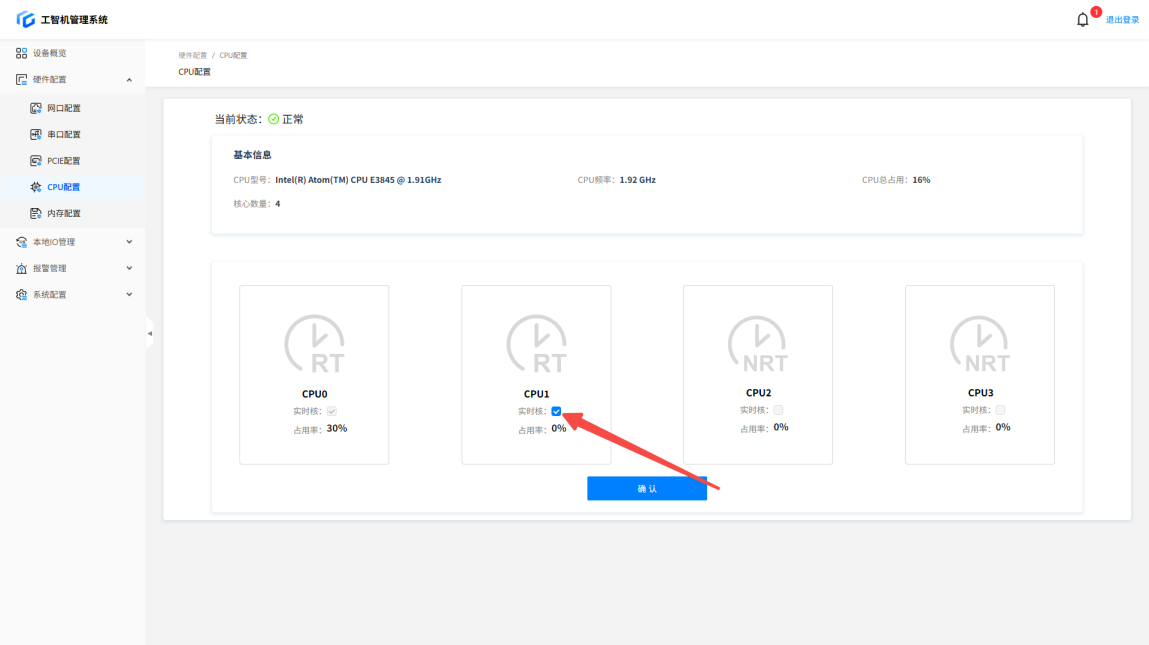Click 硬件配置 in the breadcrumb

coord(193,55)
